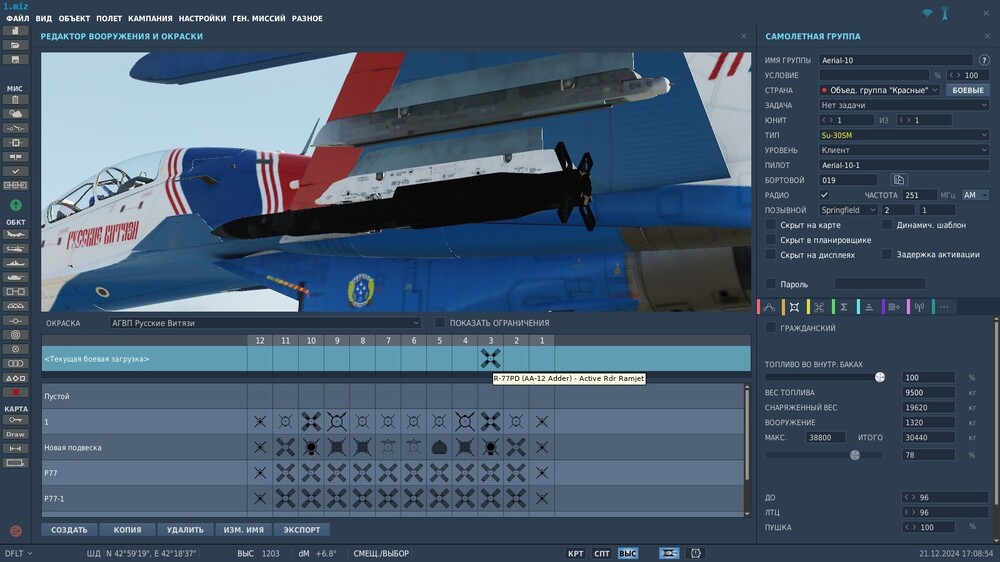Select the helicopter group placement tool

click(x=15, y=249)
